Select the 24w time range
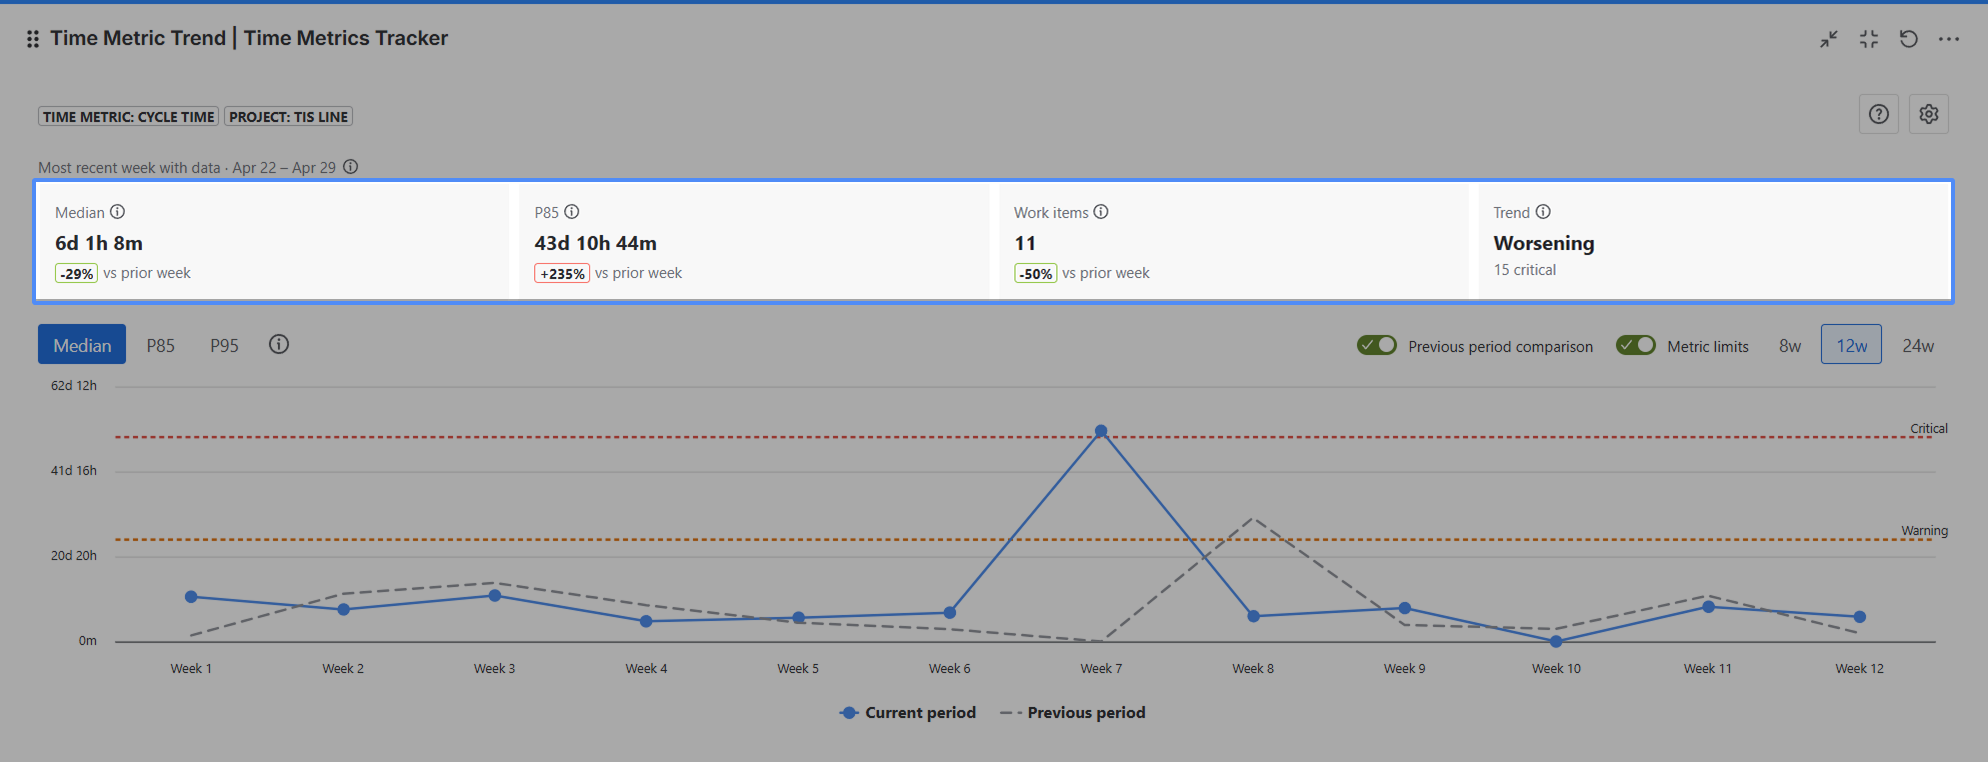This screenshot has height=762, width=1988. 1917,345
